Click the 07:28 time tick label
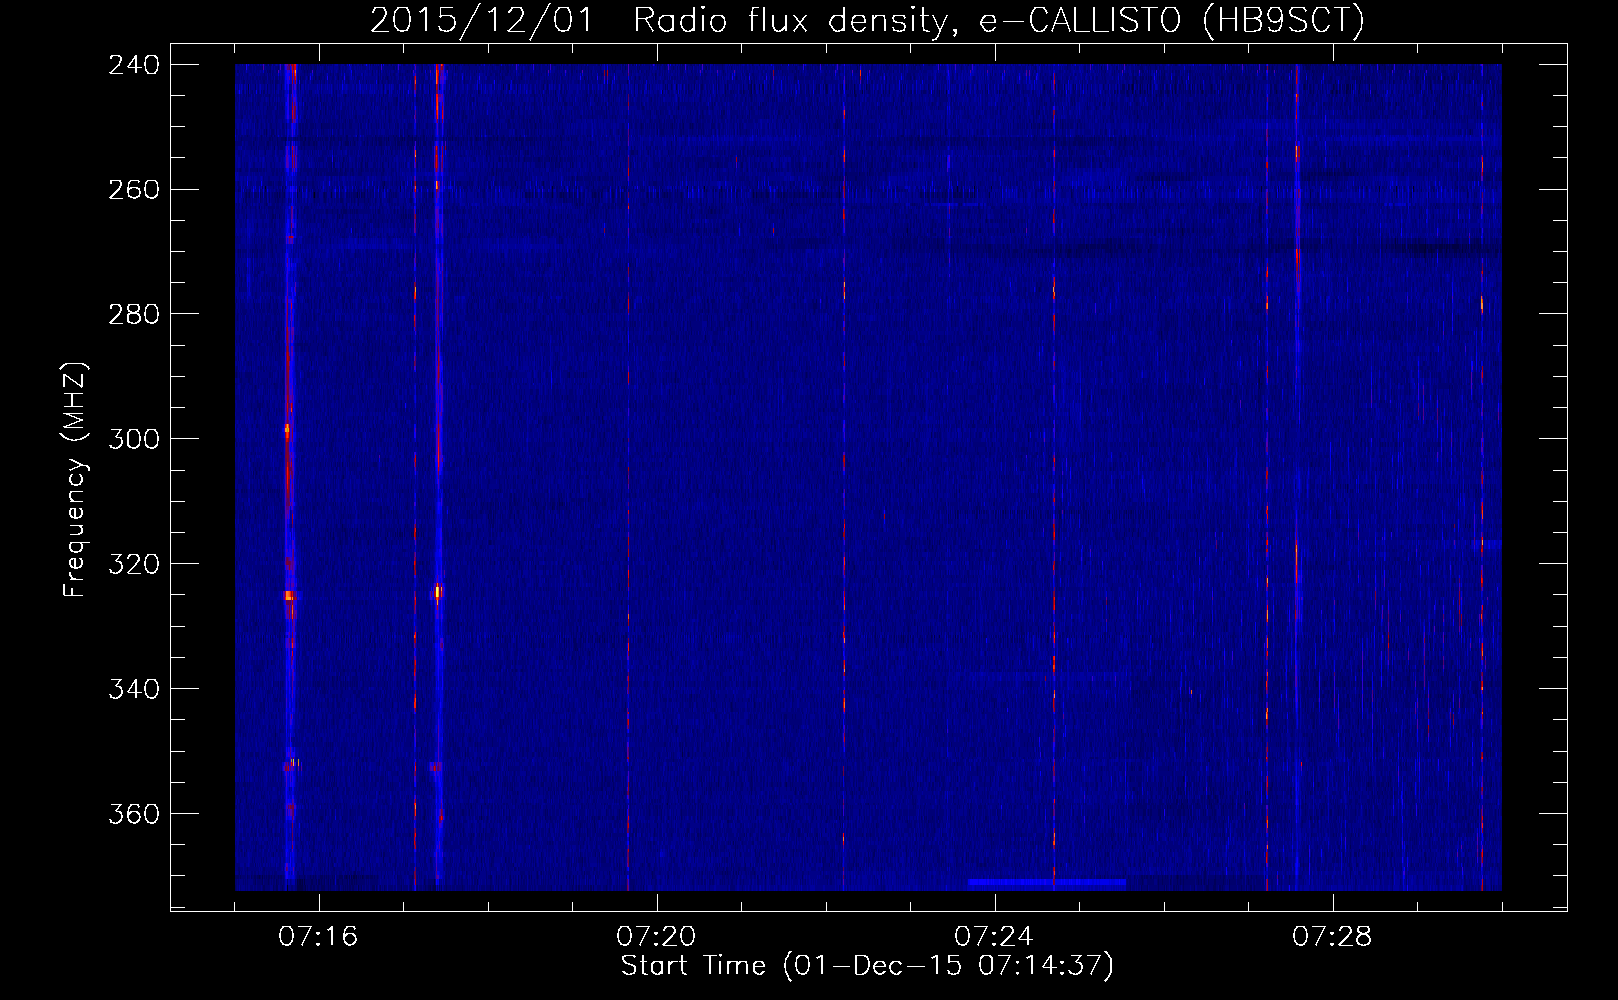 coord(1332,937)
